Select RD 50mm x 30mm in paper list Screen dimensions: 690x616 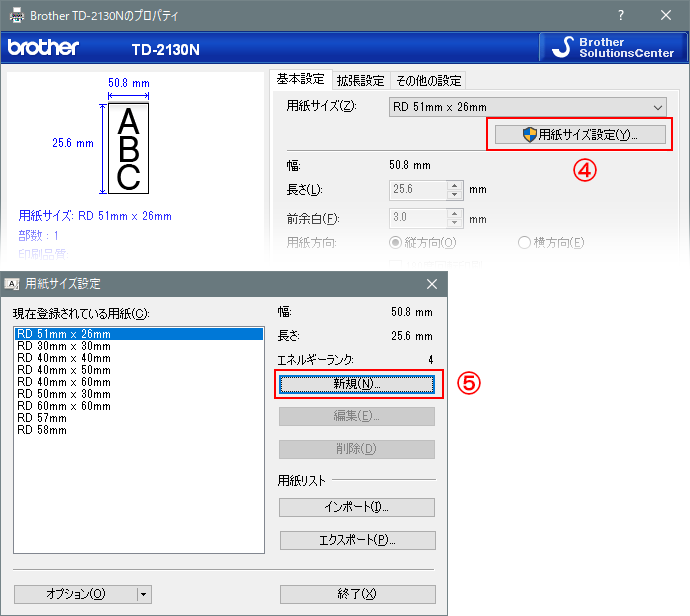click(139, 394)
